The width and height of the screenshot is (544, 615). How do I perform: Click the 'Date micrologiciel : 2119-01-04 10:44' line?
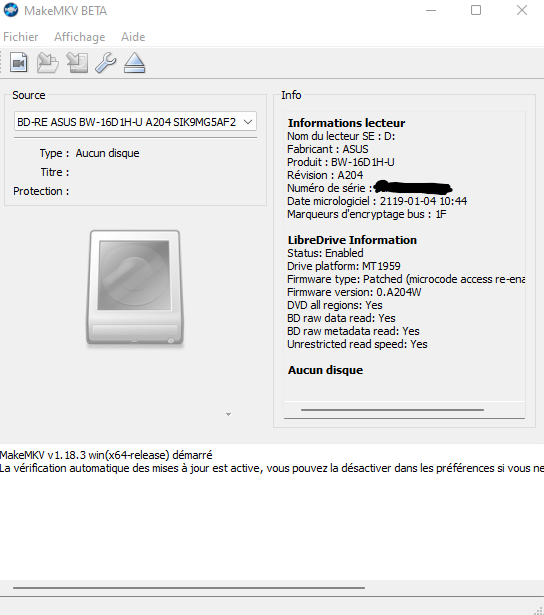click(377, 201)
